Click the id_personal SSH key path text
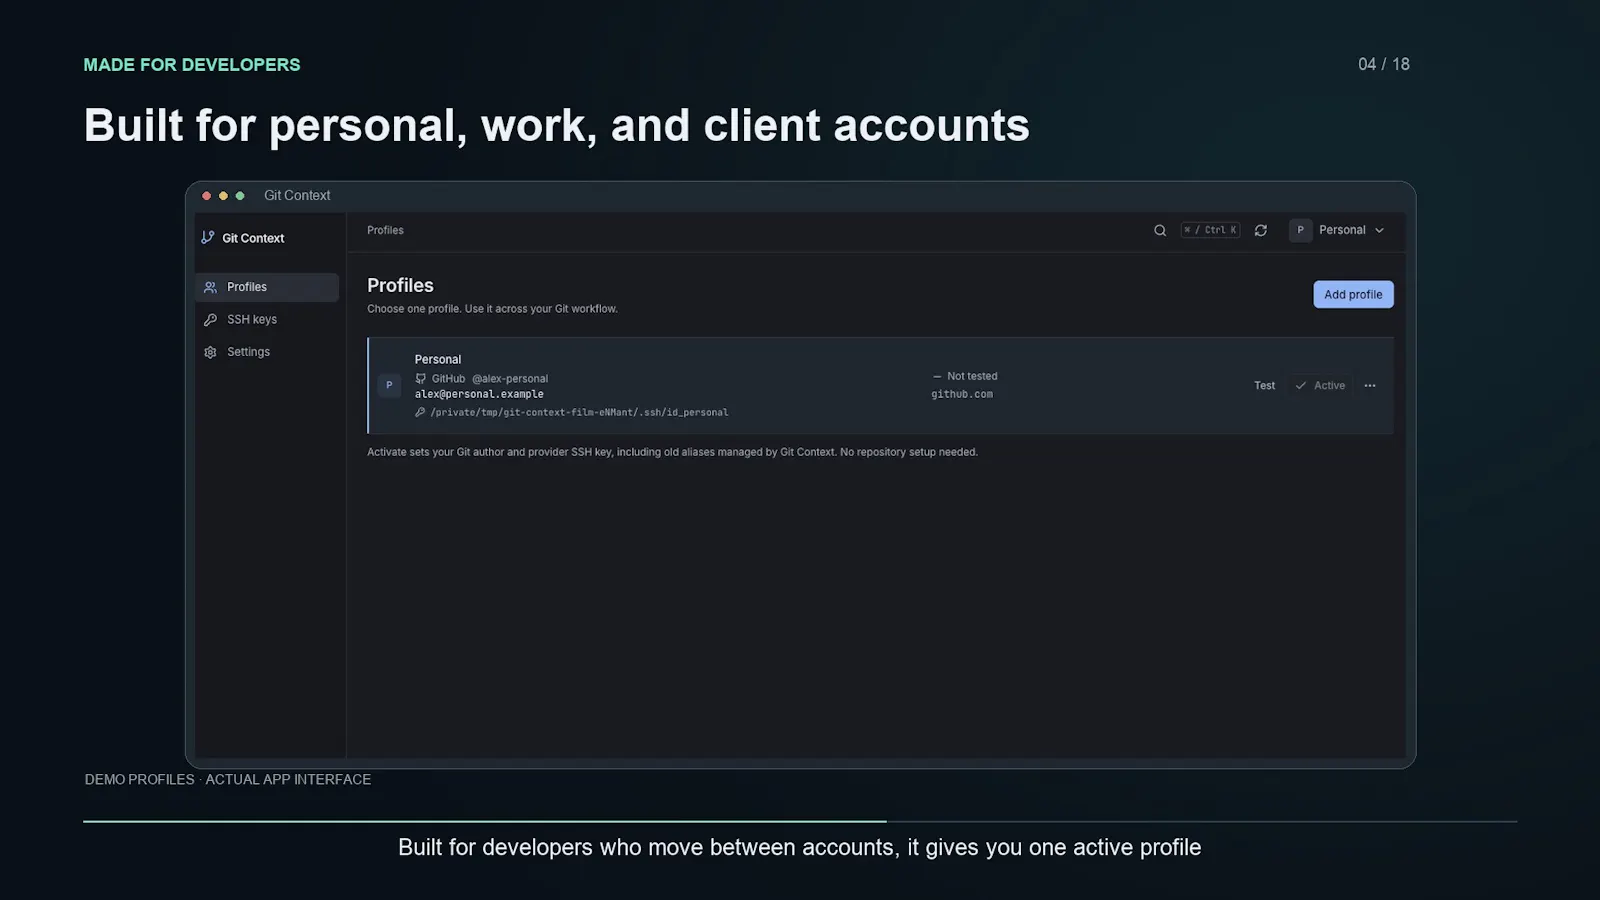Screen dimensions: 1600x900 coord(579,412)
